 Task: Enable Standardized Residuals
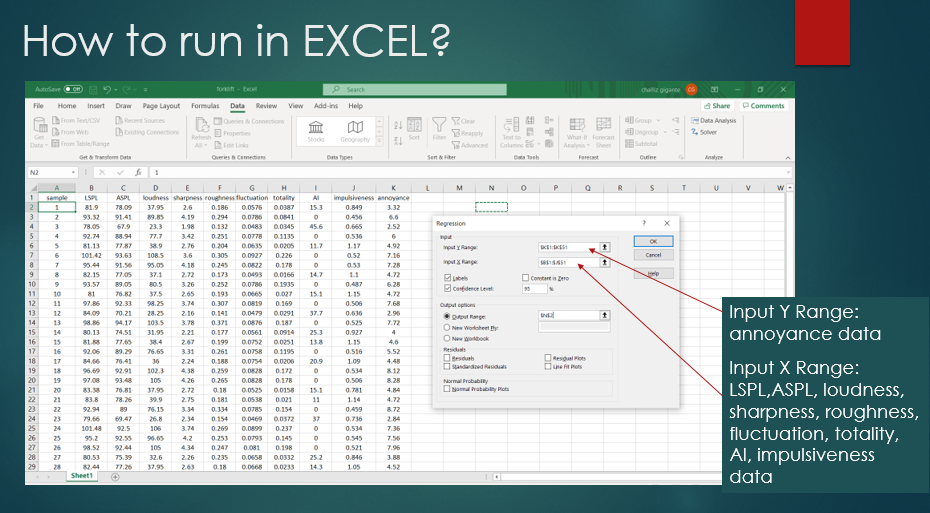tap(447, 367)
